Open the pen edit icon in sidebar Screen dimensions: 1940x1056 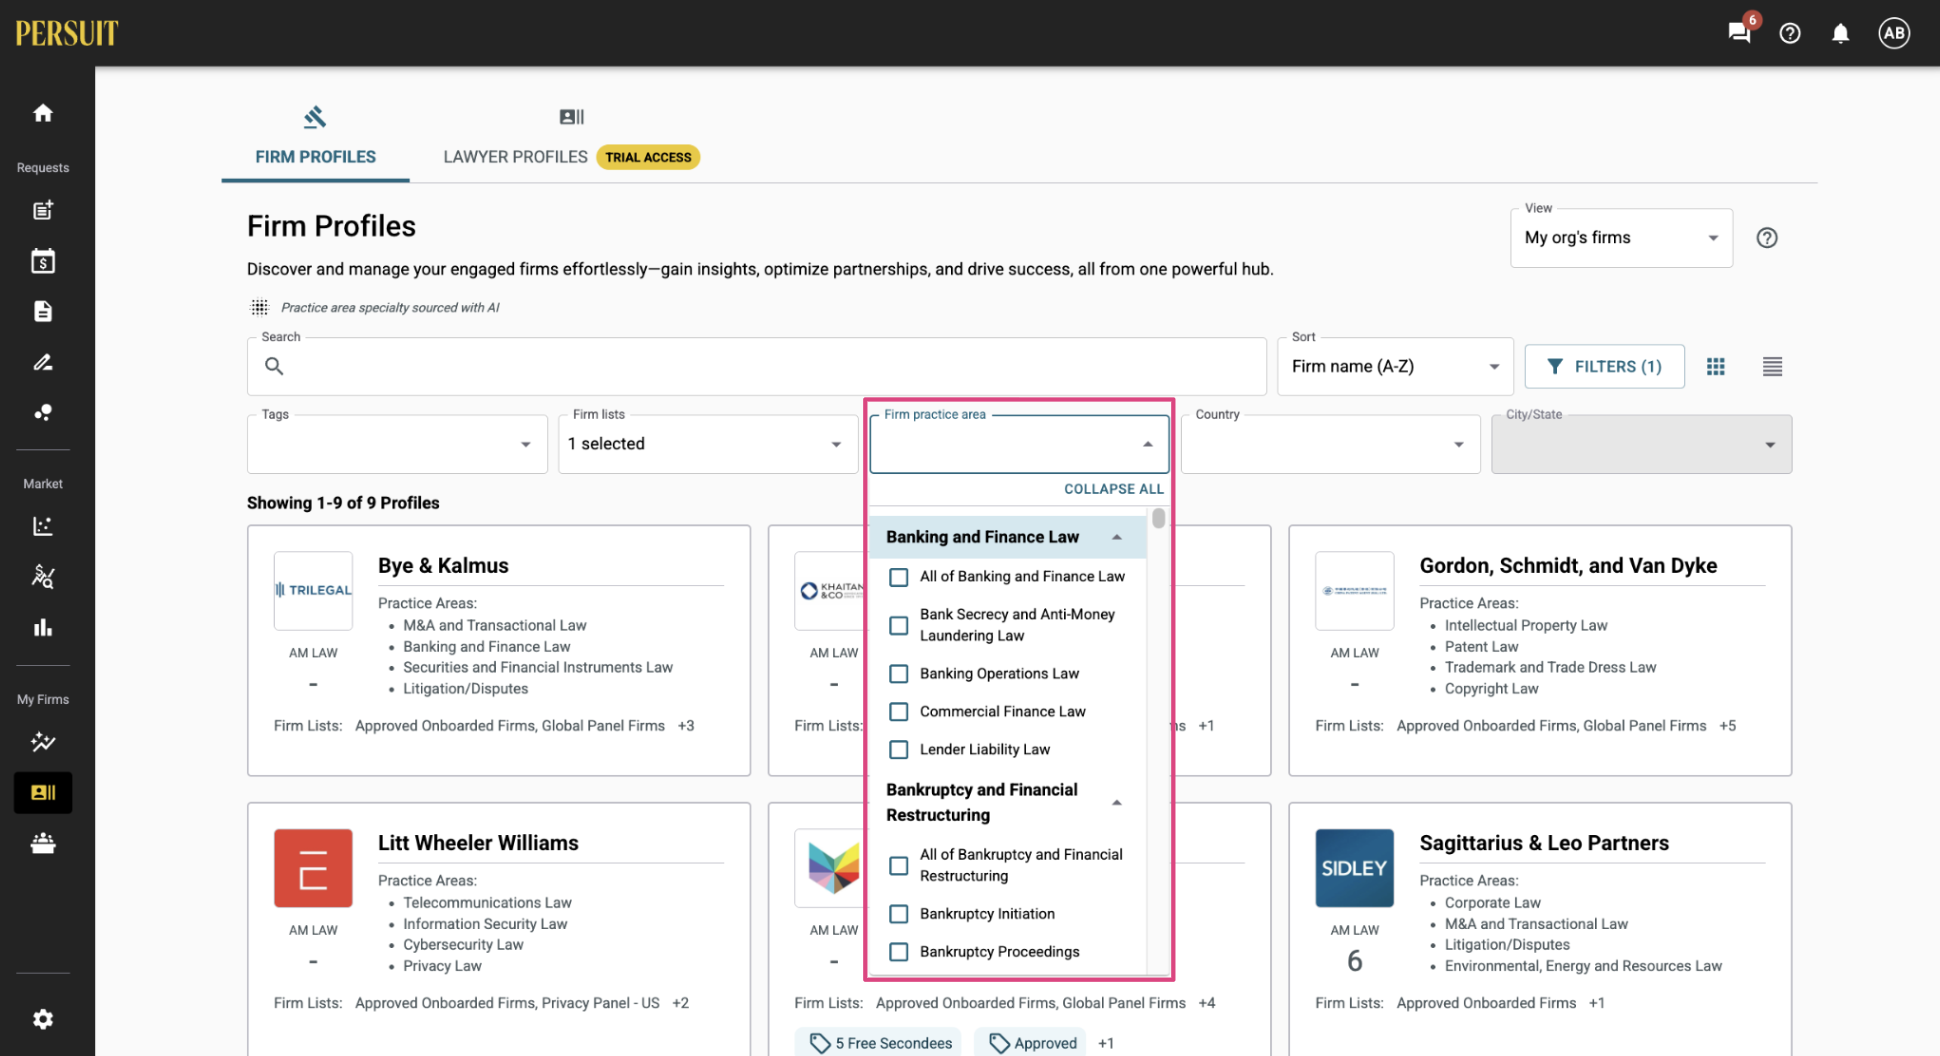click(43, 362)
